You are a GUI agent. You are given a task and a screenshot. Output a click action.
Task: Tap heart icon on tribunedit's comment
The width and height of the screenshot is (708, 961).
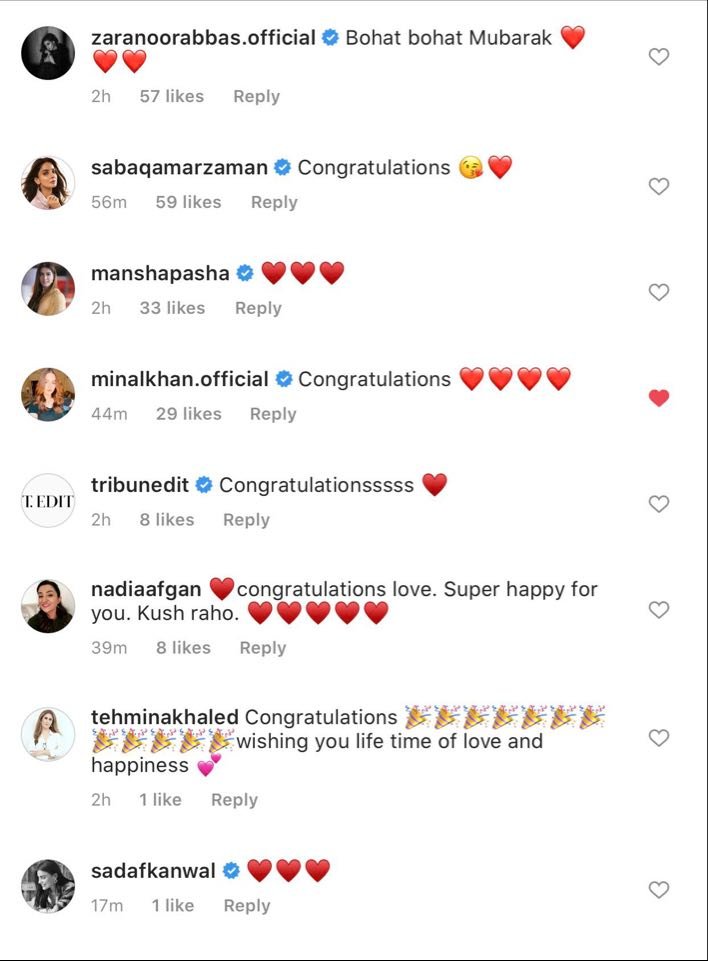pyautogui.click(x=658, y=504)
